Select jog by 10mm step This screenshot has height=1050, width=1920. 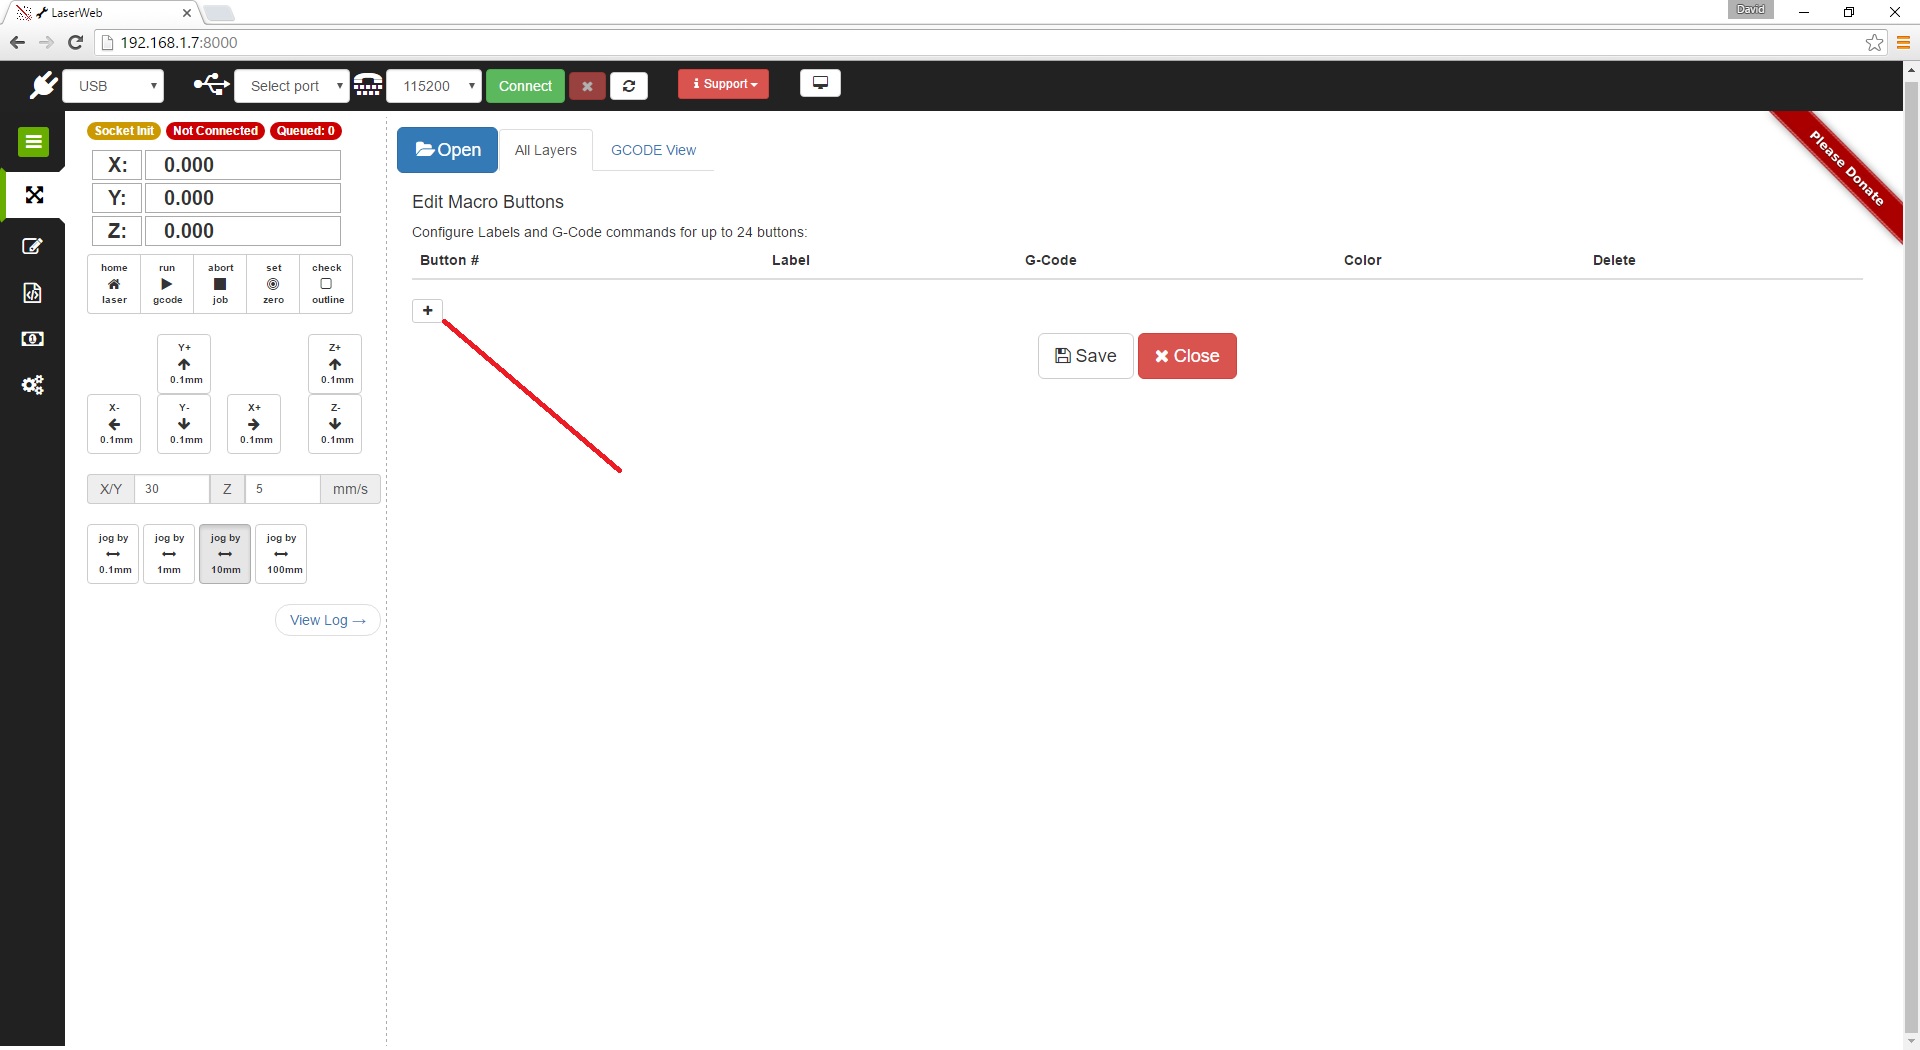(225, 554)
